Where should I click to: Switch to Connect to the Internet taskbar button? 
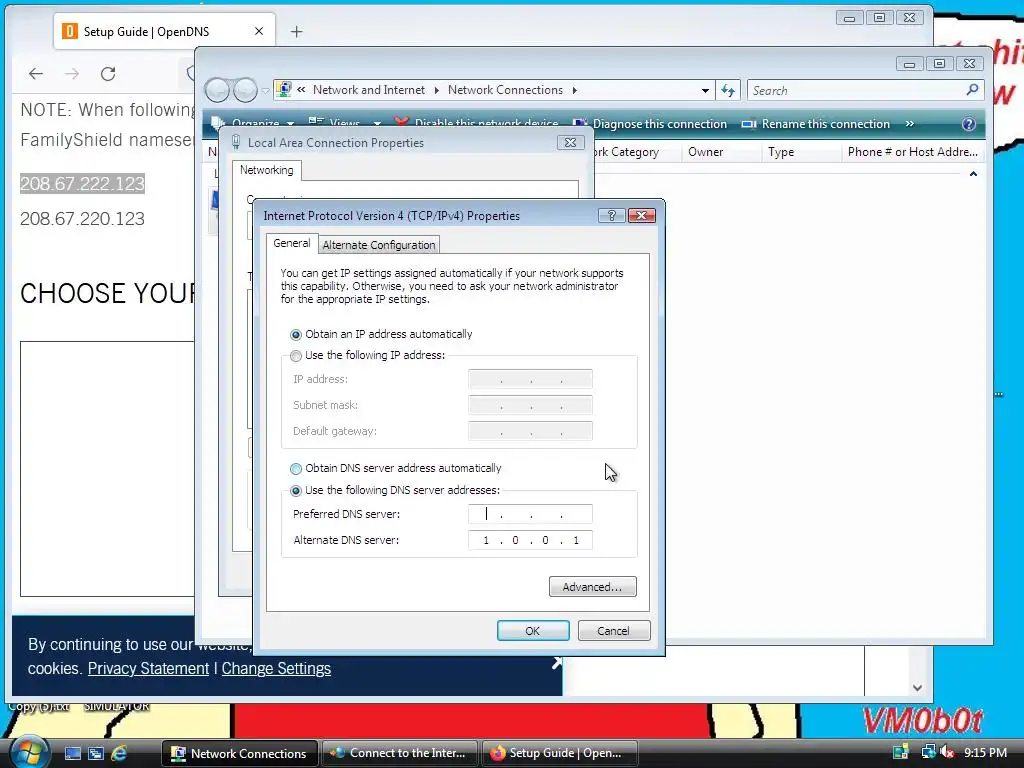click(x=400, y=753)
